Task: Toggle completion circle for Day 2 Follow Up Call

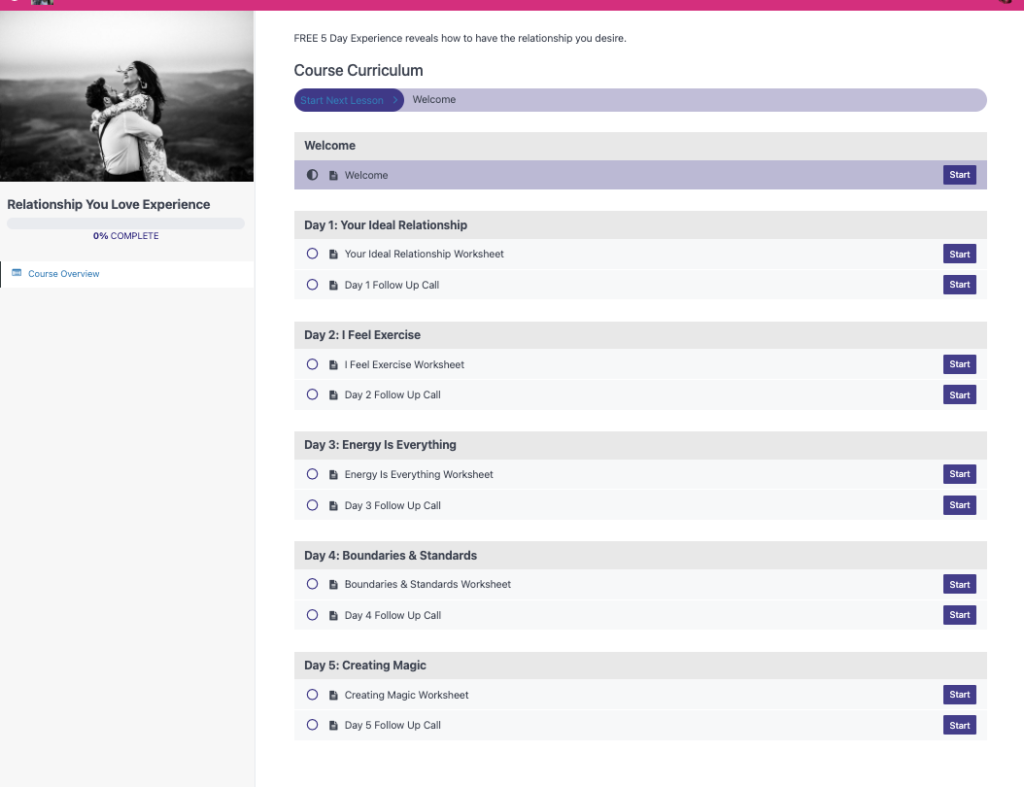Action: click(312, 394)
